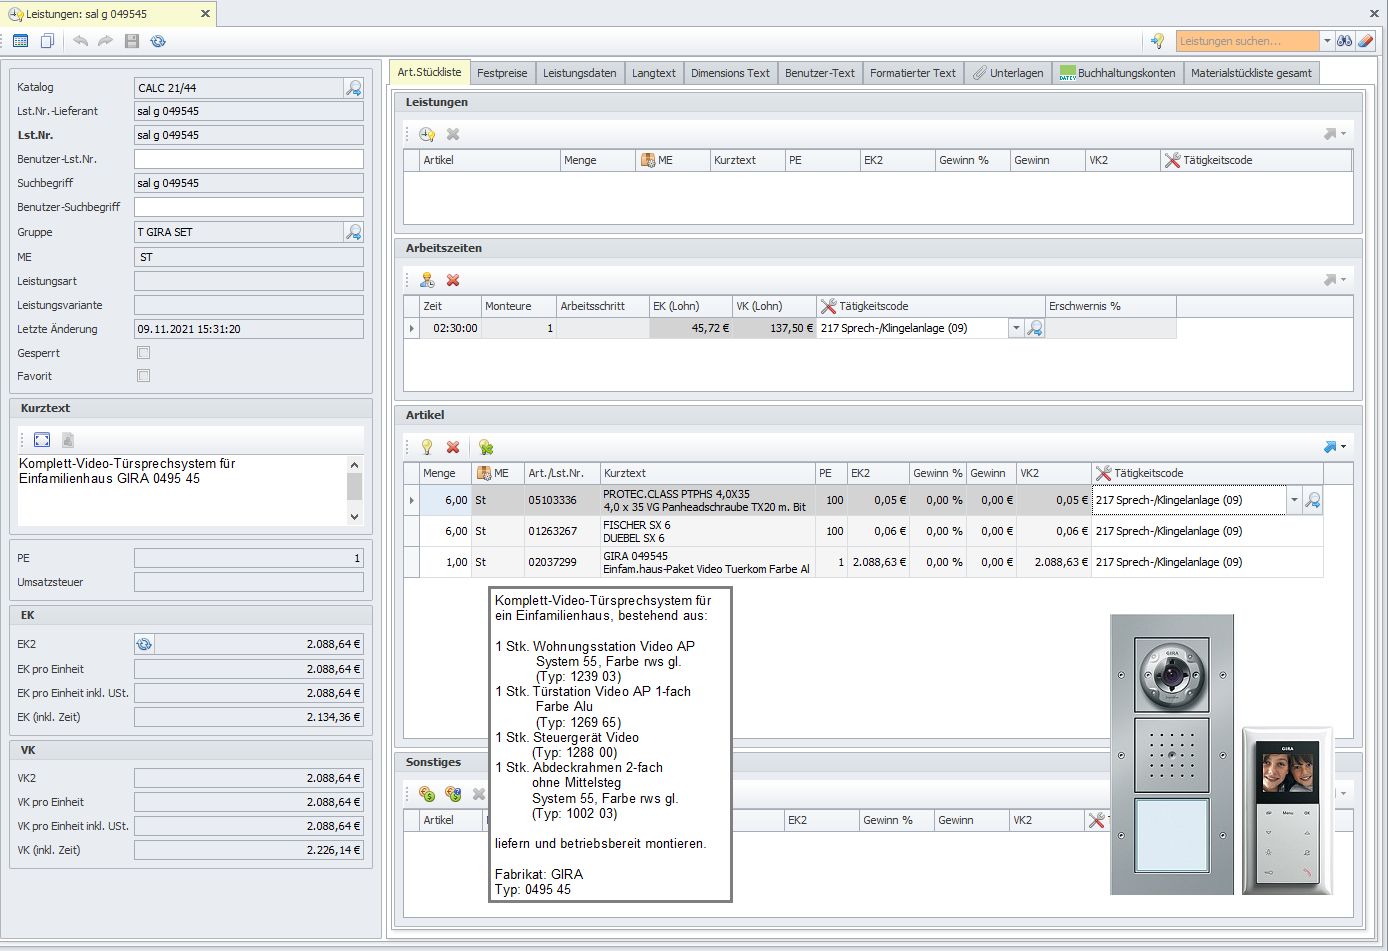The image size is (1388, 951).
Task: Open the Langtext tab
Action: point(654,73)
